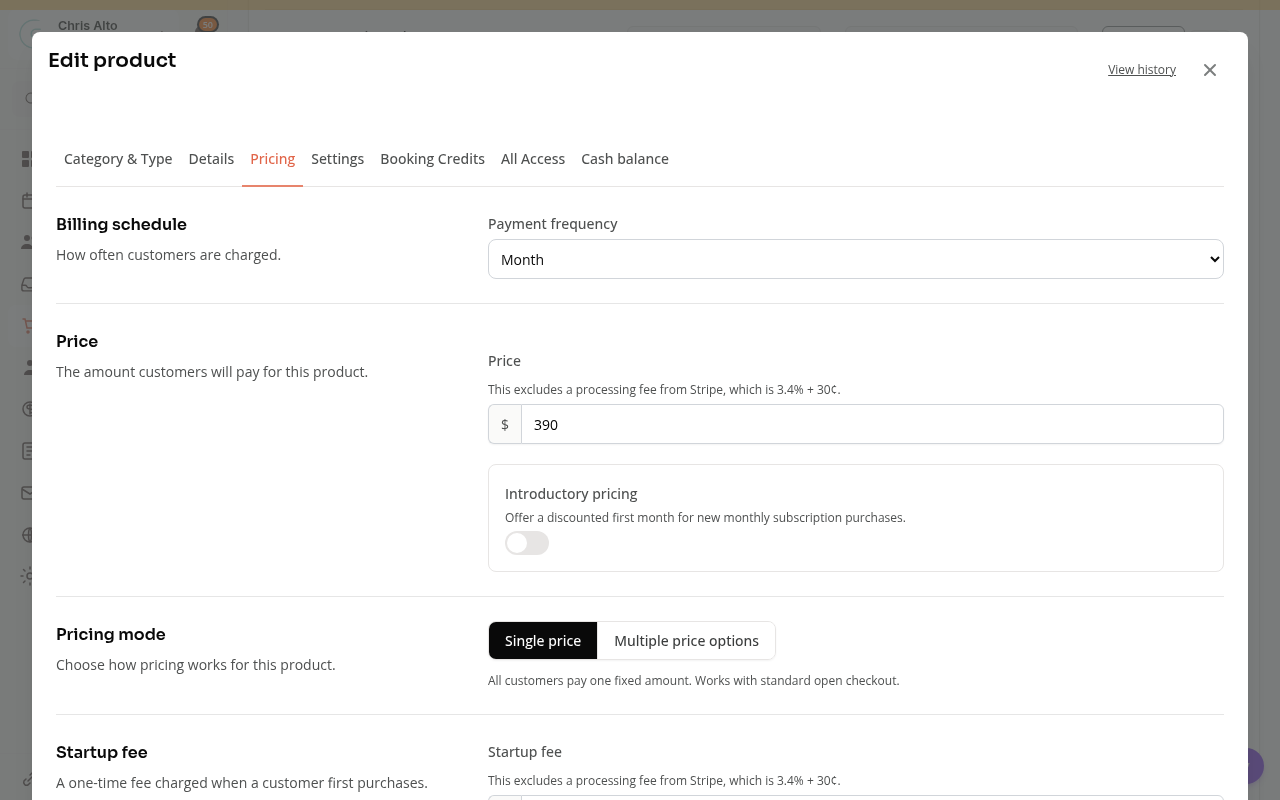Open the globe sidebar icon
The image size is (1280, 800).
coord(27,535)
